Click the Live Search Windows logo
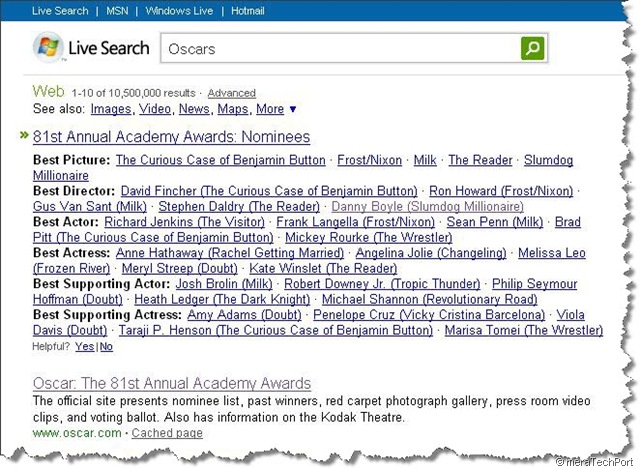640x468 pixels. click(48, 47)
